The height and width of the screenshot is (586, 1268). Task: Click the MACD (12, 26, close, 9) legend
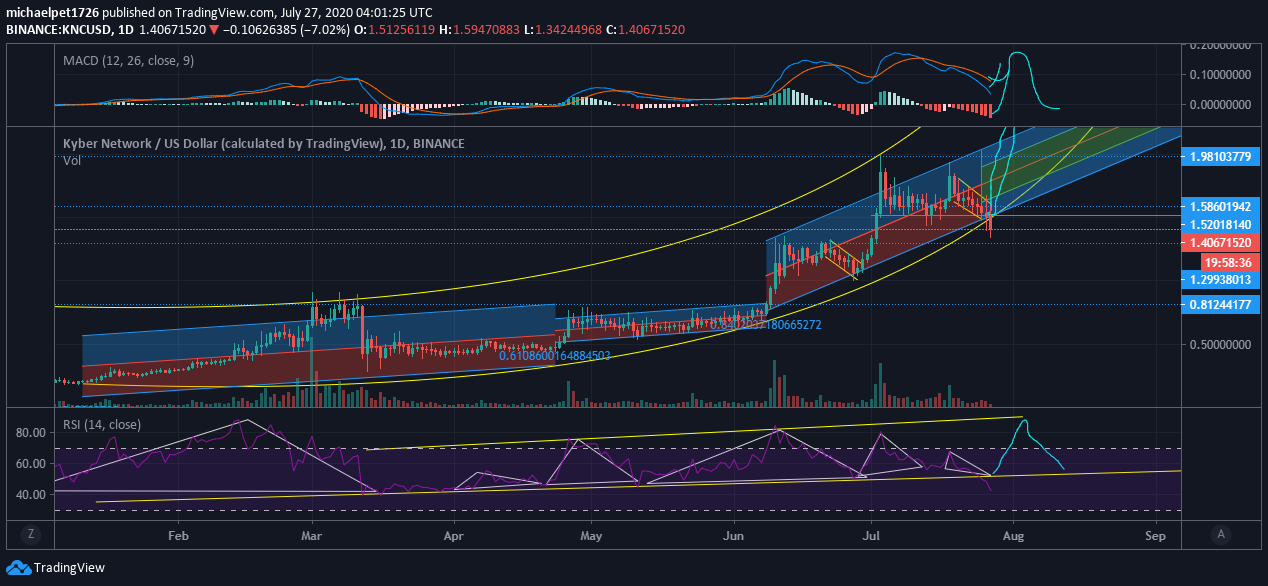point(128,61)
